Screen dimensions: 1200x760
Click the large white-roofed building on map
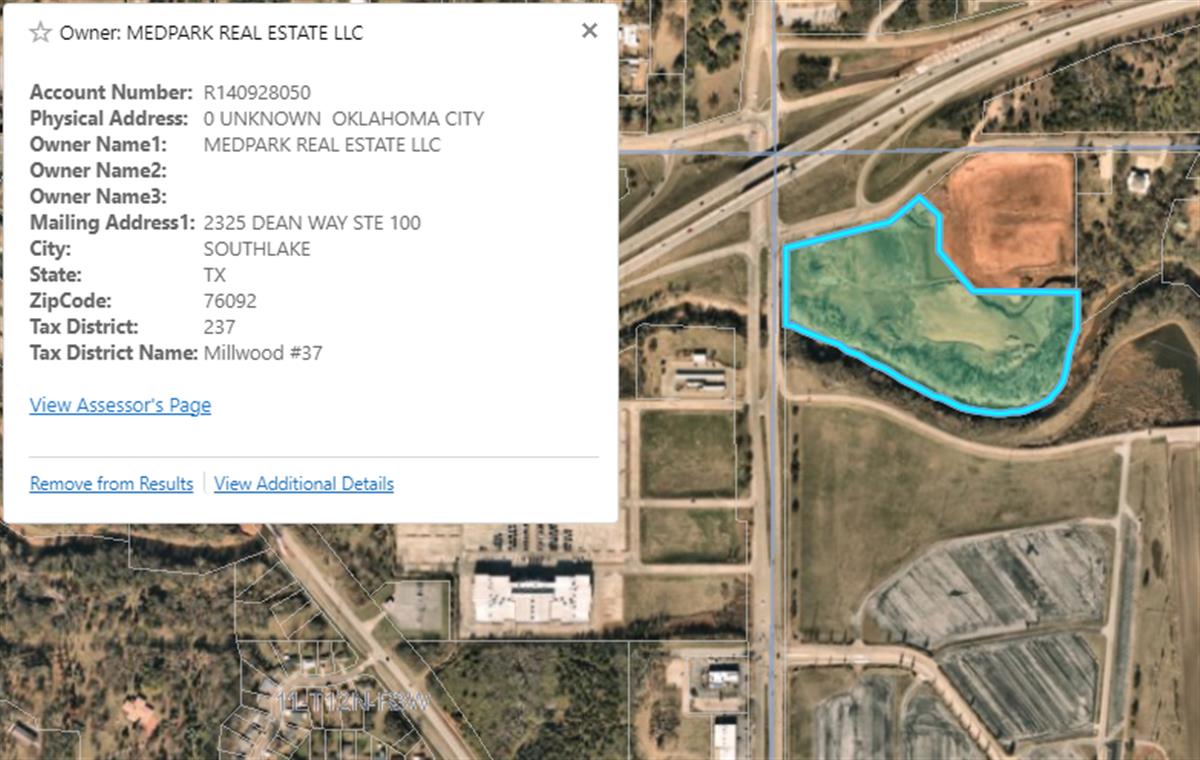(530, 597)
